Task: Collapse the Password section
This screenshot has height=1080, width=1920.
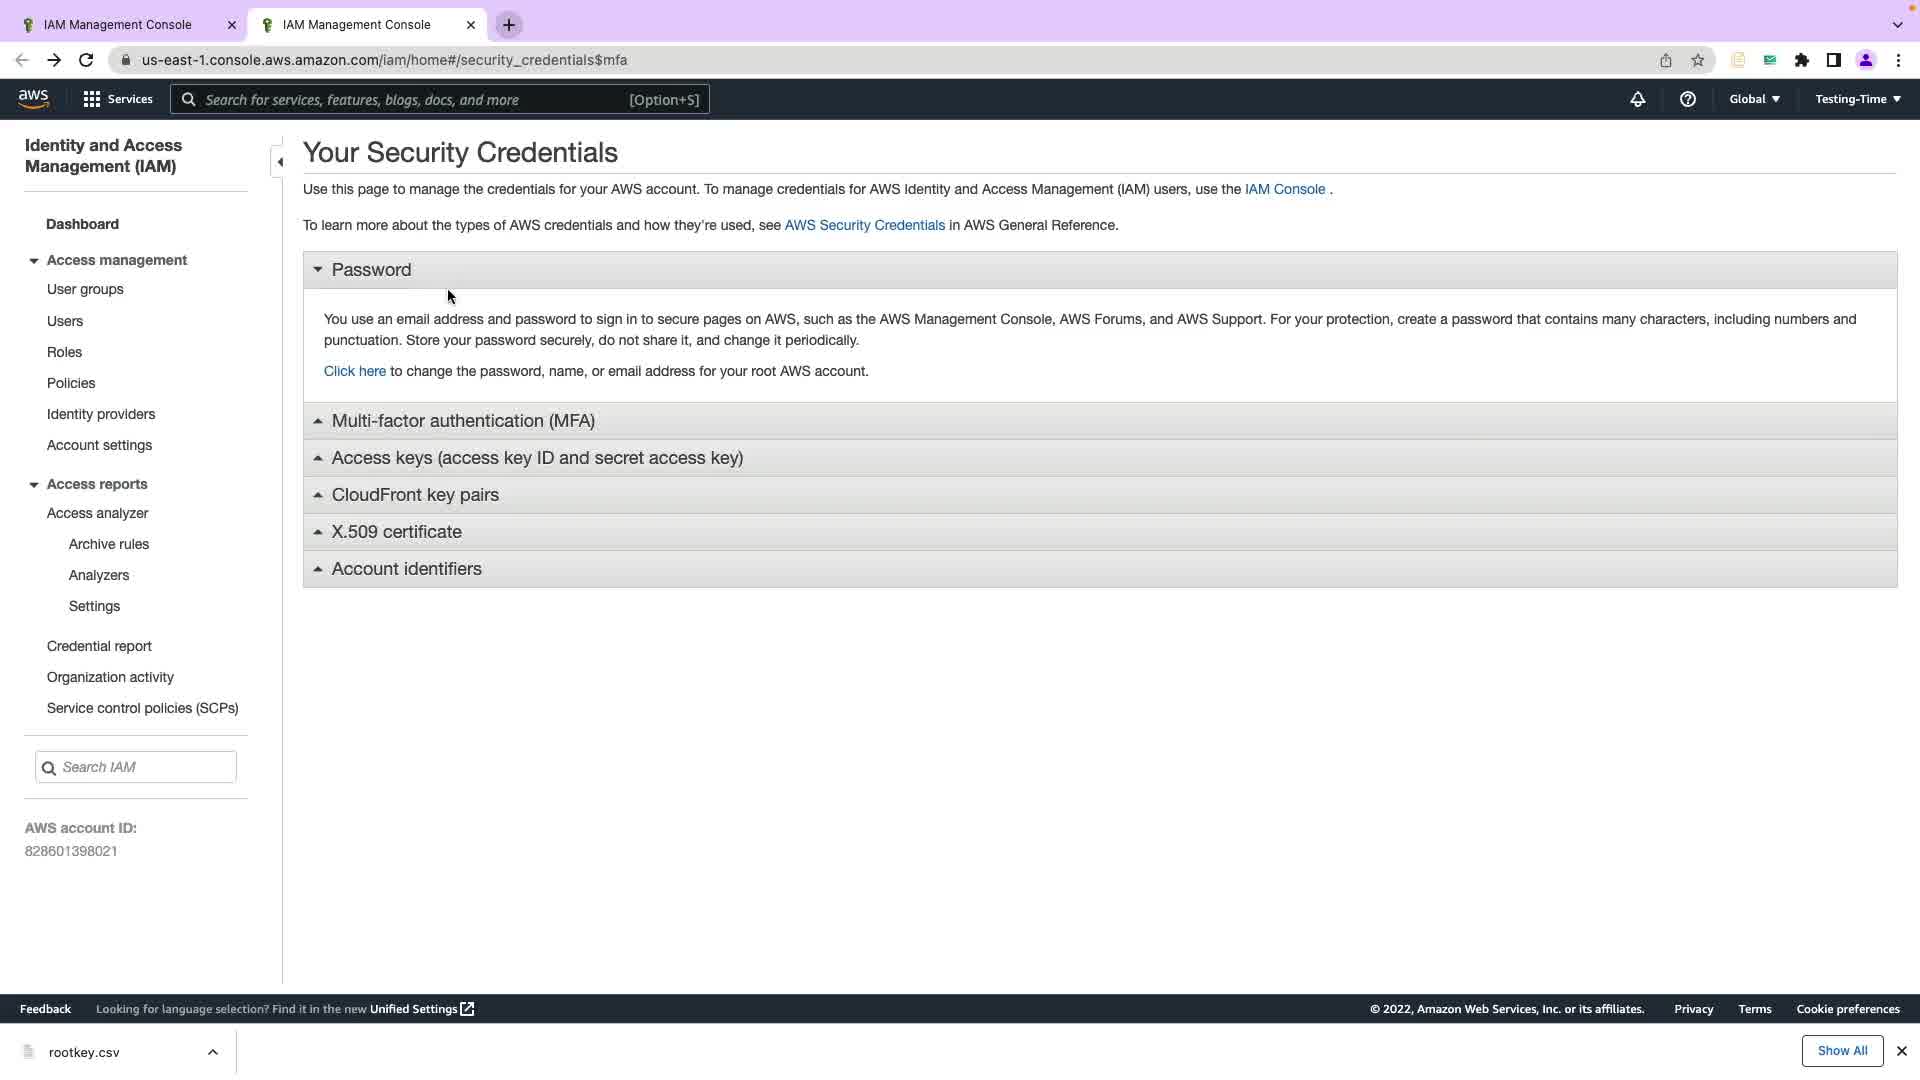Action: pyautogui.click(x=371, y=270)
